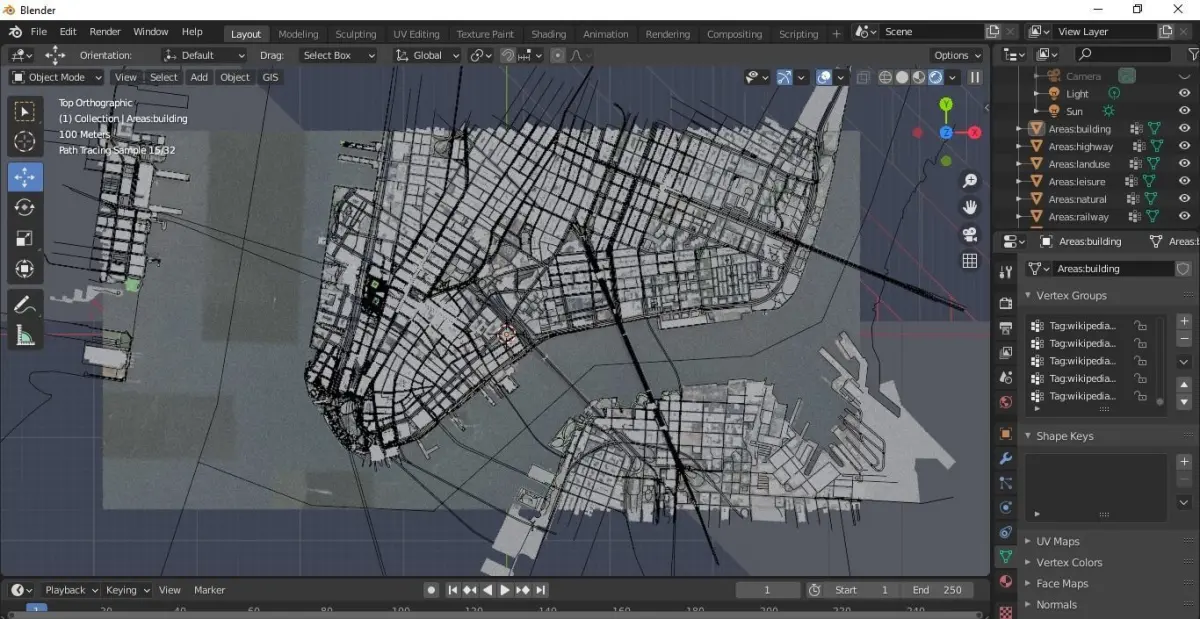The width and height of the screenshot is (1200, 619).
Task: Open the Playback dropdown in timeline
Action: pyautogui.click(x=71, y=590)
